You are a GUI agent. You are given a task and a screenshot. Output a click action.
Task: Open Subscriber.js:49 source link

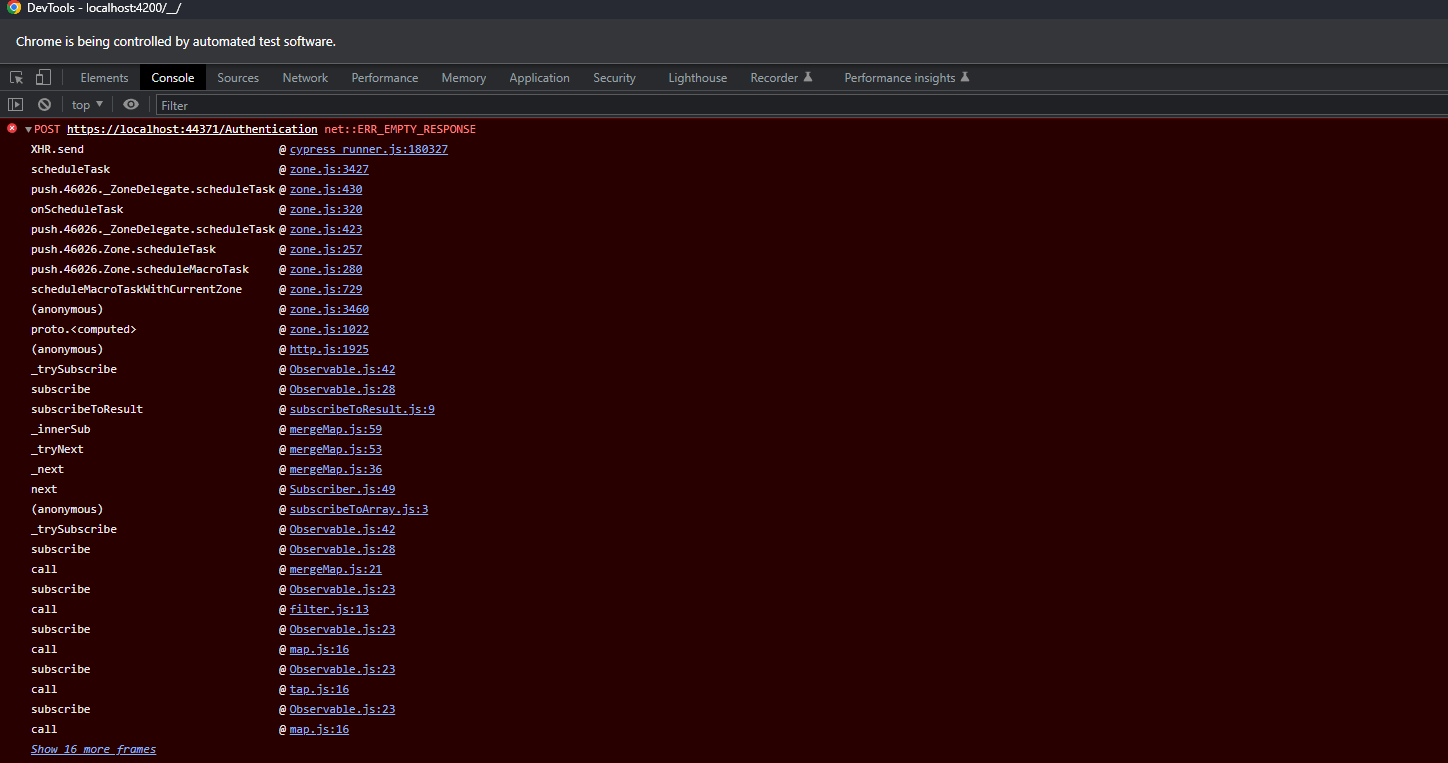click(x=342, y=489)
